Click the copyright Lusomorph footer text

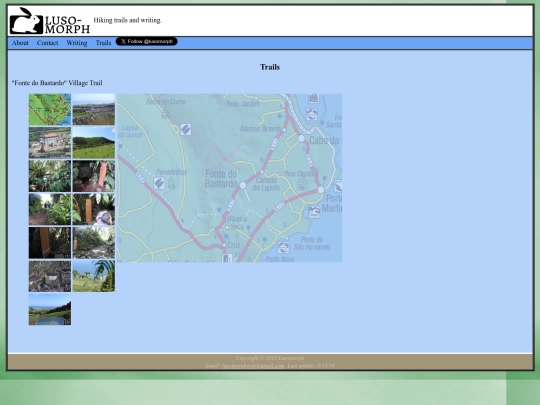coord(270,358)
